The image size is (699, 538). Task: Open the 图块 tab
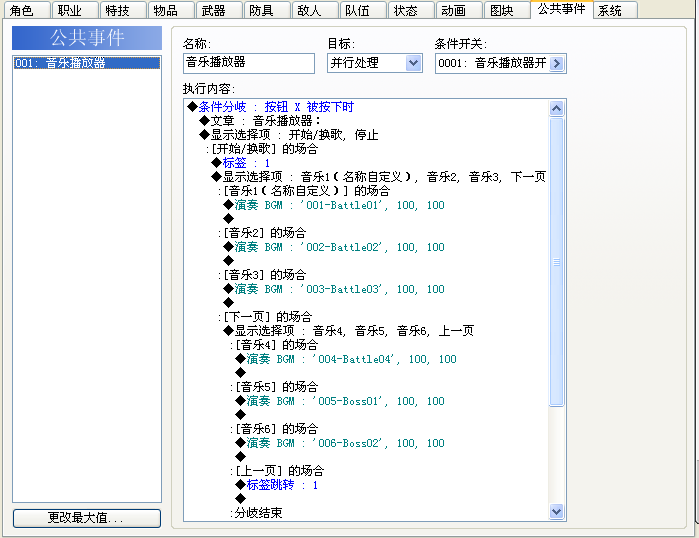[507, 10]
